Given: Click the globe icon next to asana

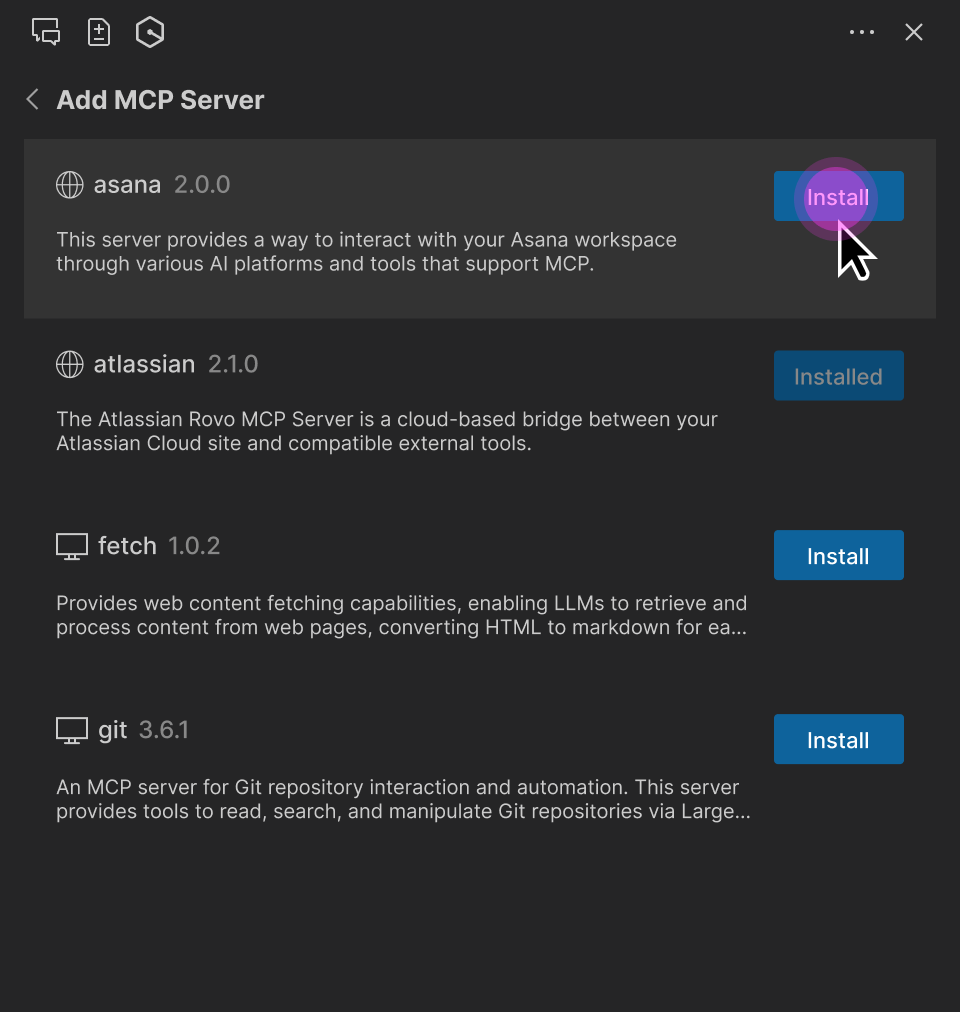Looking at the screenshot, I should pos(69,184).
